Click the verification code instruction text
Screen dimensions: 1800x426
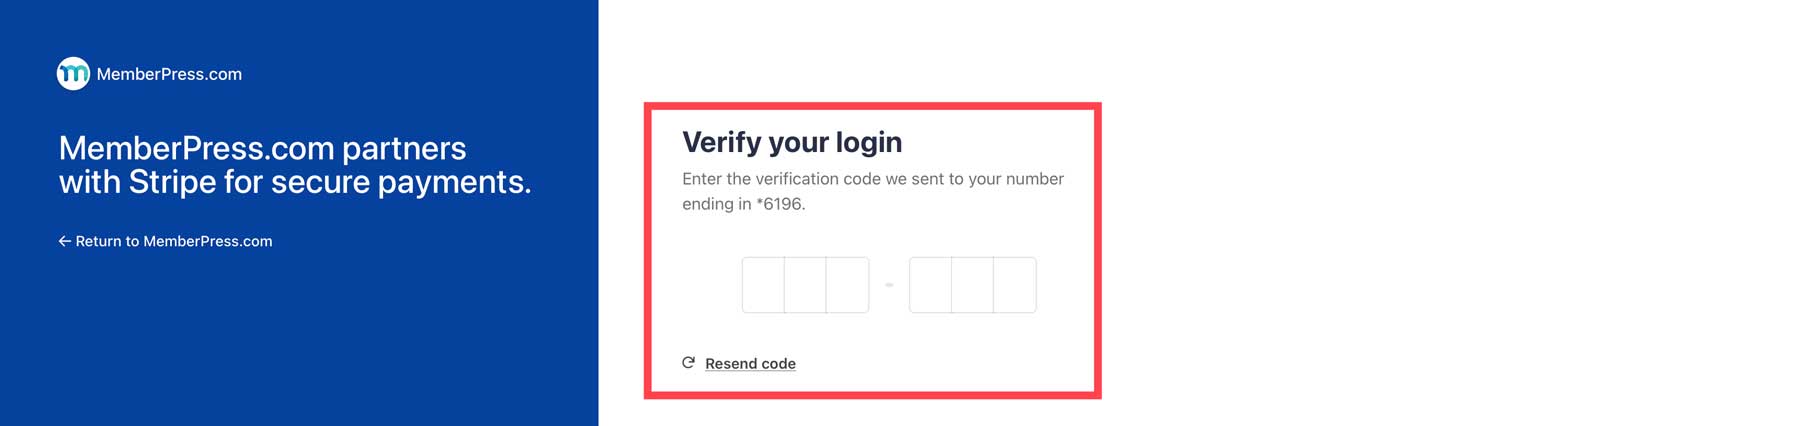point(872,179)
